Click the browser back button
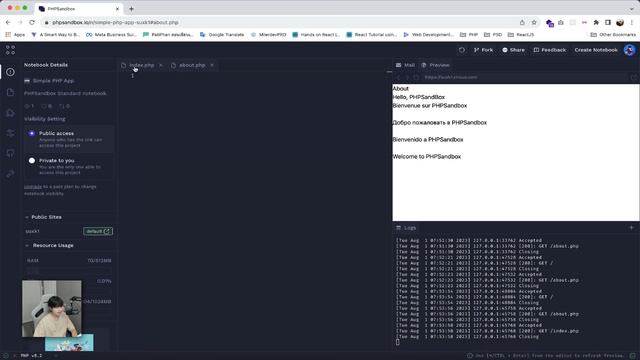The height and width of the screenshot is (360, 640). point(8,22)
